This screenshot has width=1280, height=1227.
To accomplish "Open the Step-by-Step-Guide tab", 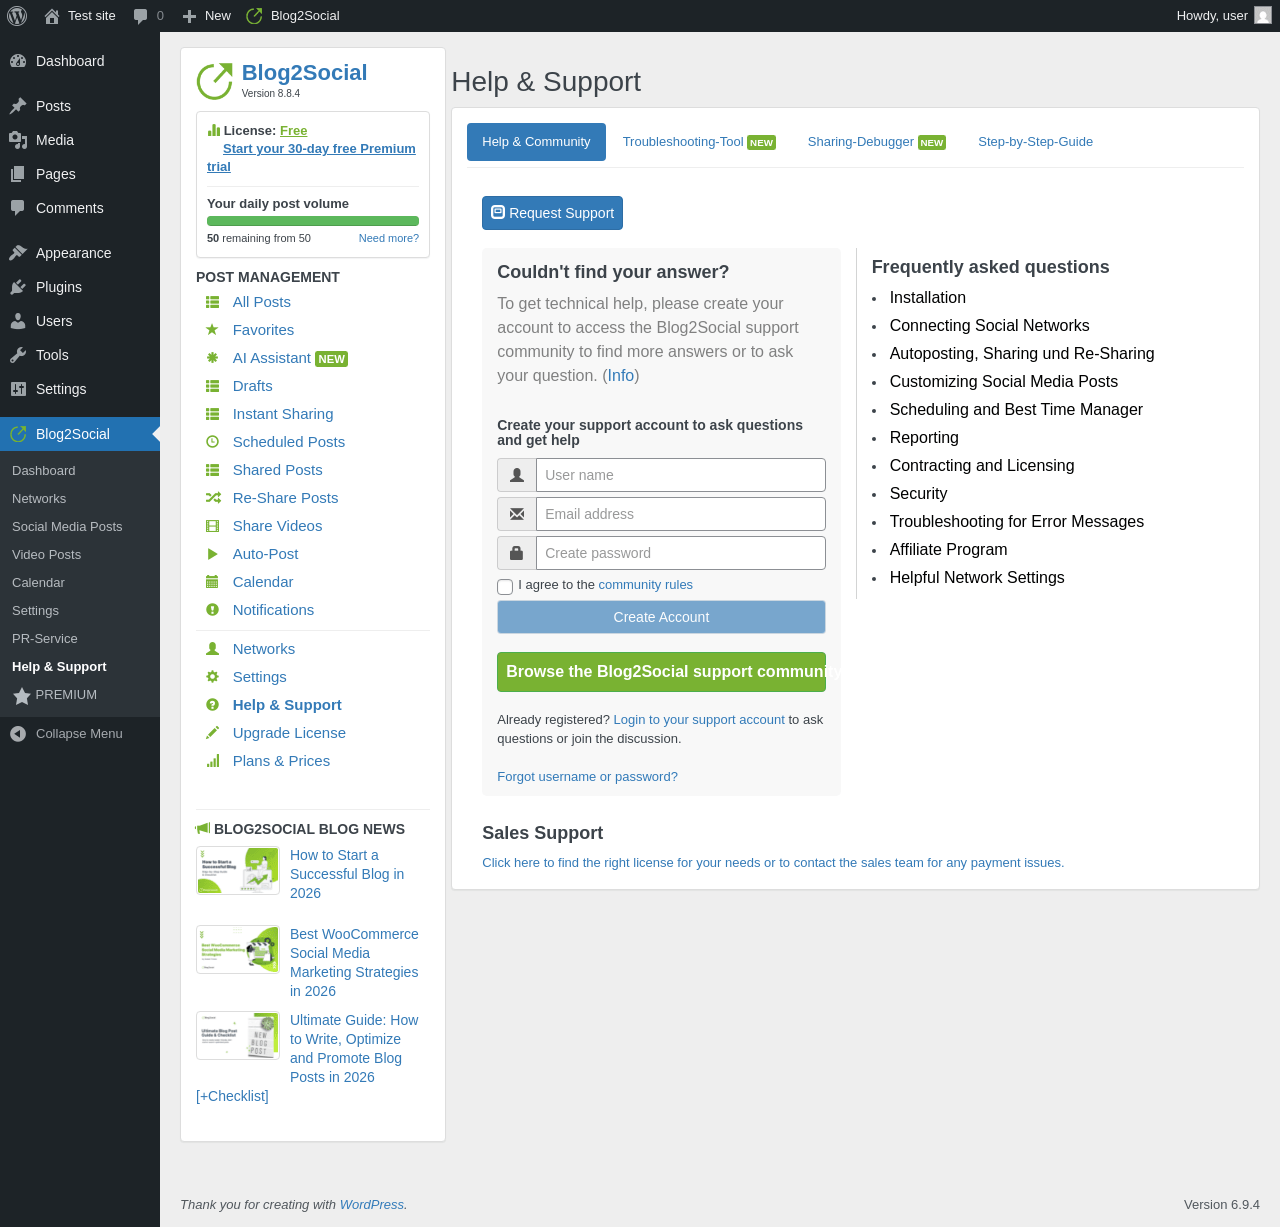I will point(1035,142).
